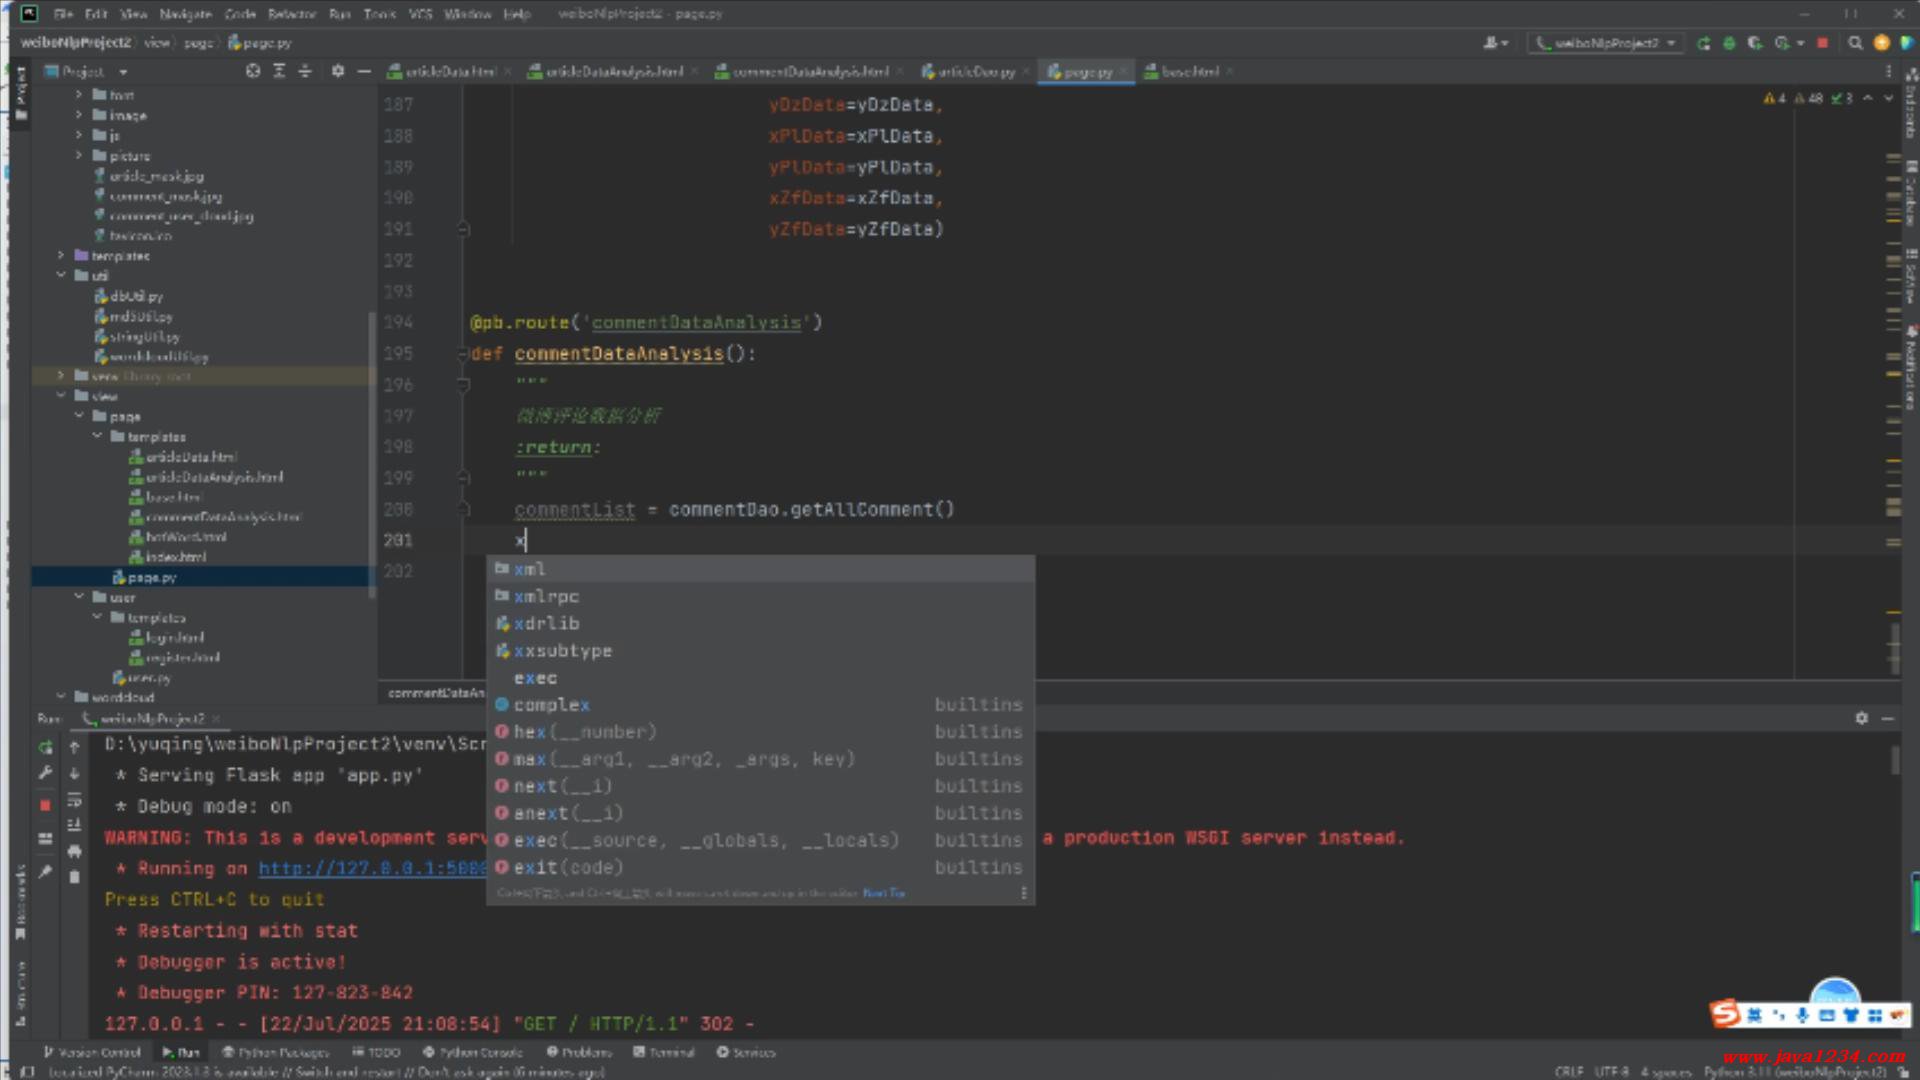The image size is (1920, 1080).
Task: Stop the running process with red square
Action: tap(1822, 43)
